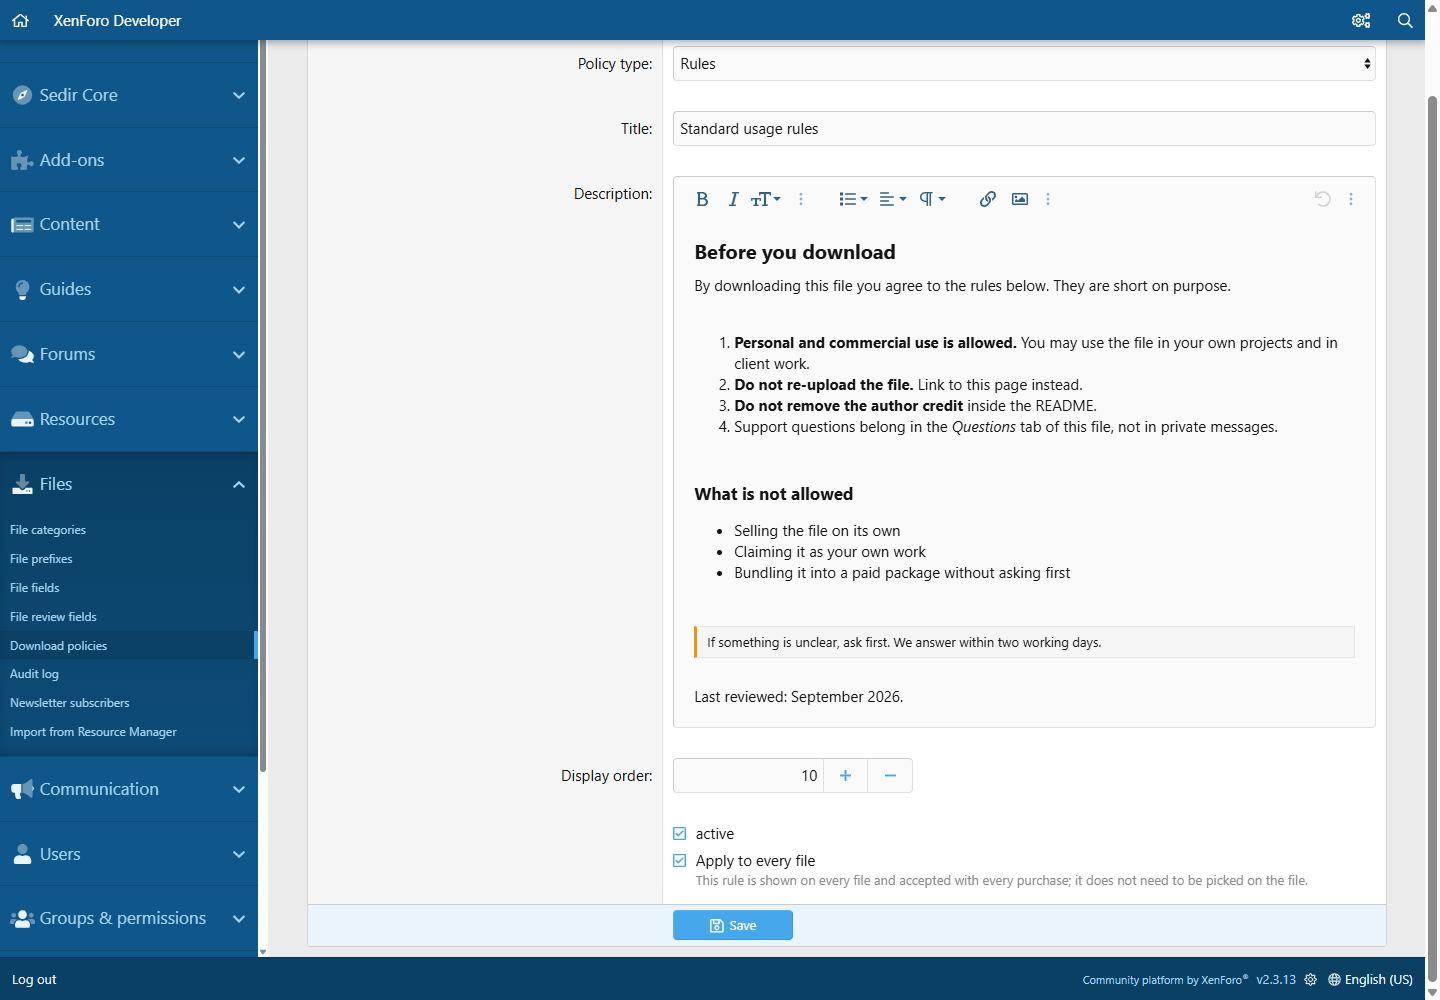Open Newsletter subscribers page
1440x1000 pixels.
(70, 703)
